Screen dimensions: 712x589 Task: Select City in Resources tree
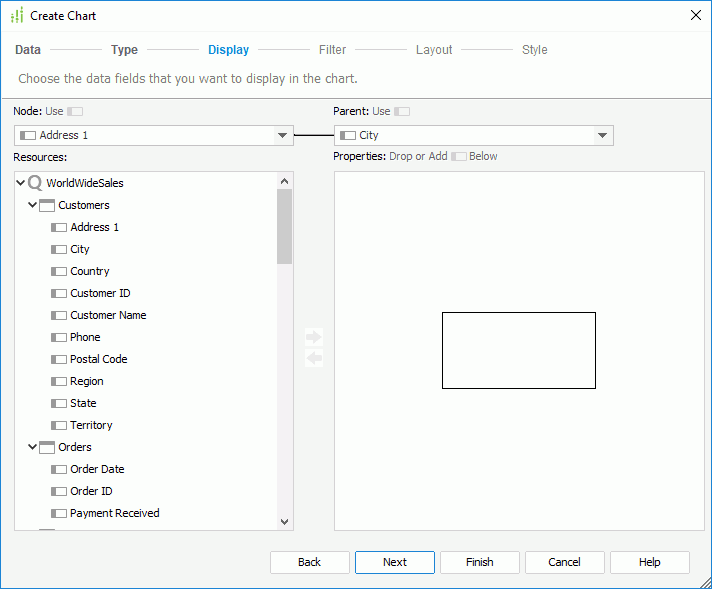click(80, 249)
